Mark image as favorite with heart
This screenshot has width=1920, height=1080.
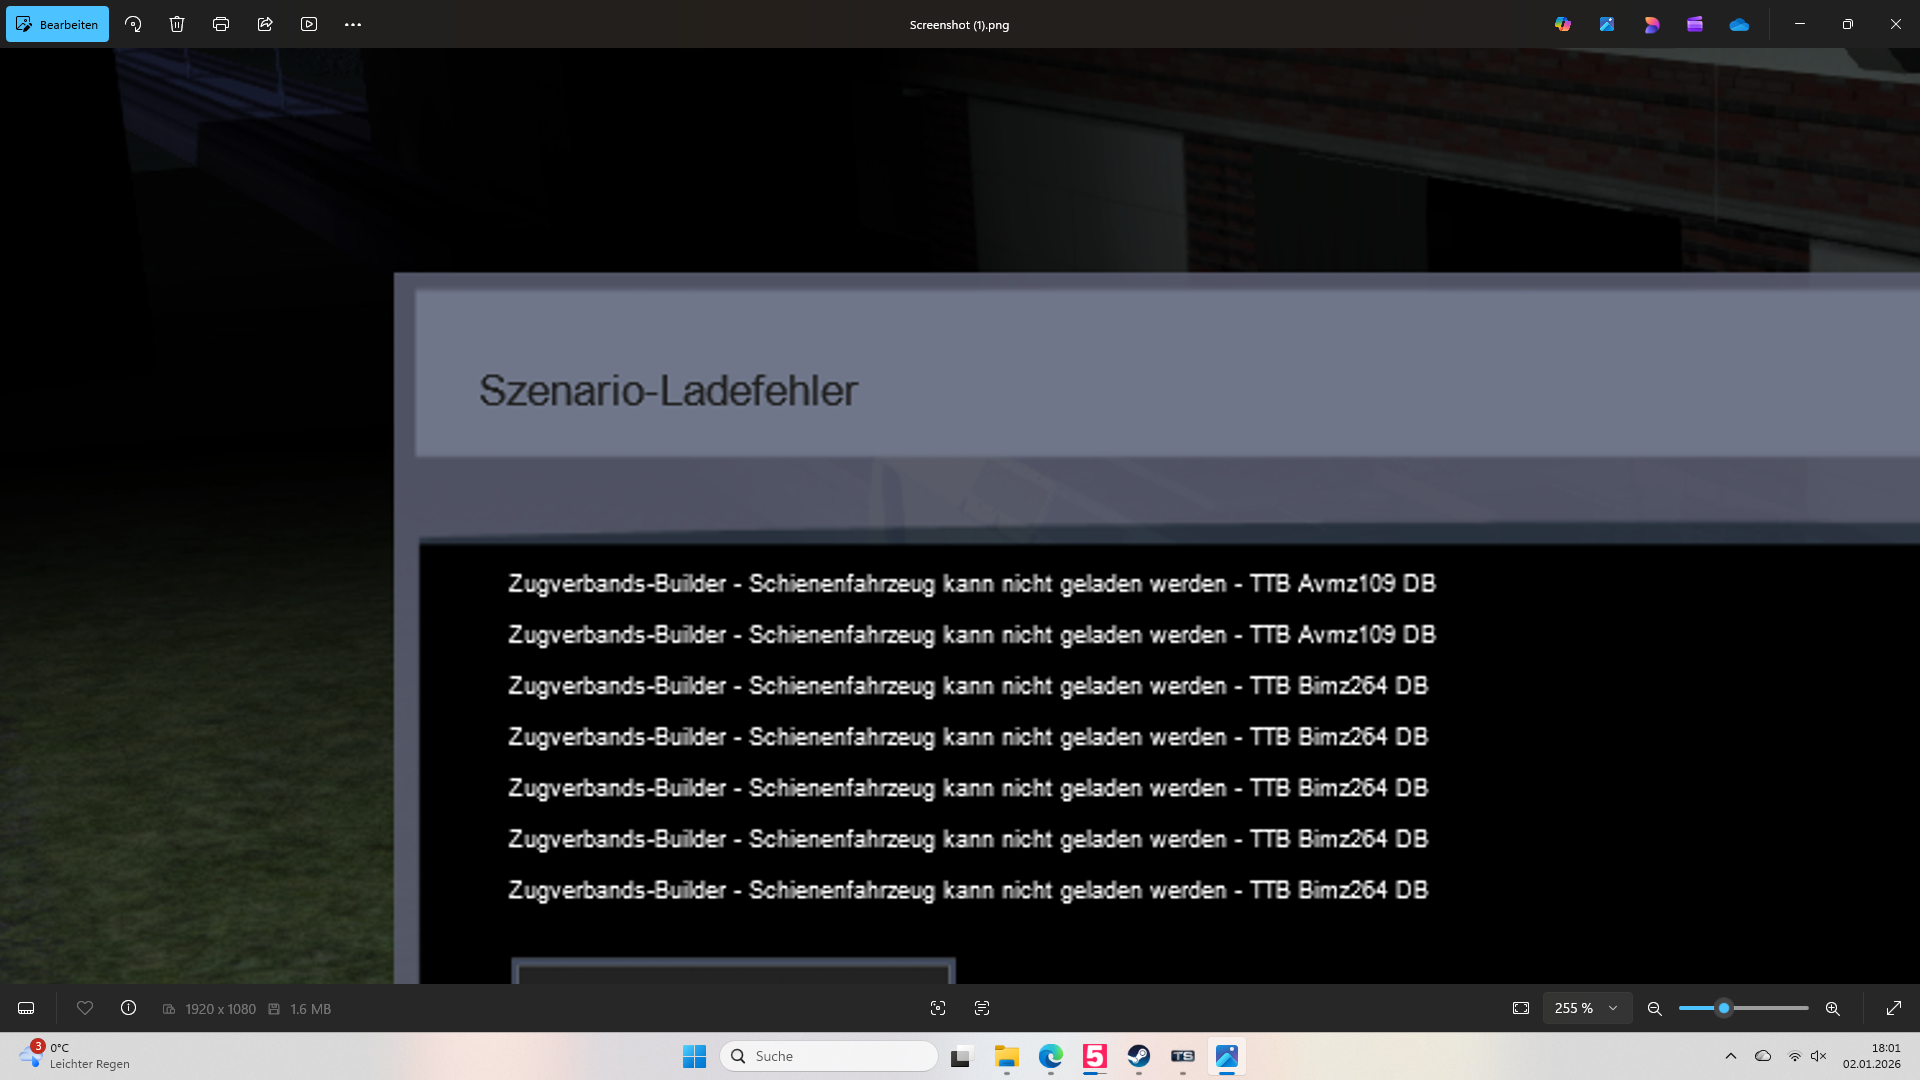pyautogui.click(x=85, y=1008)
